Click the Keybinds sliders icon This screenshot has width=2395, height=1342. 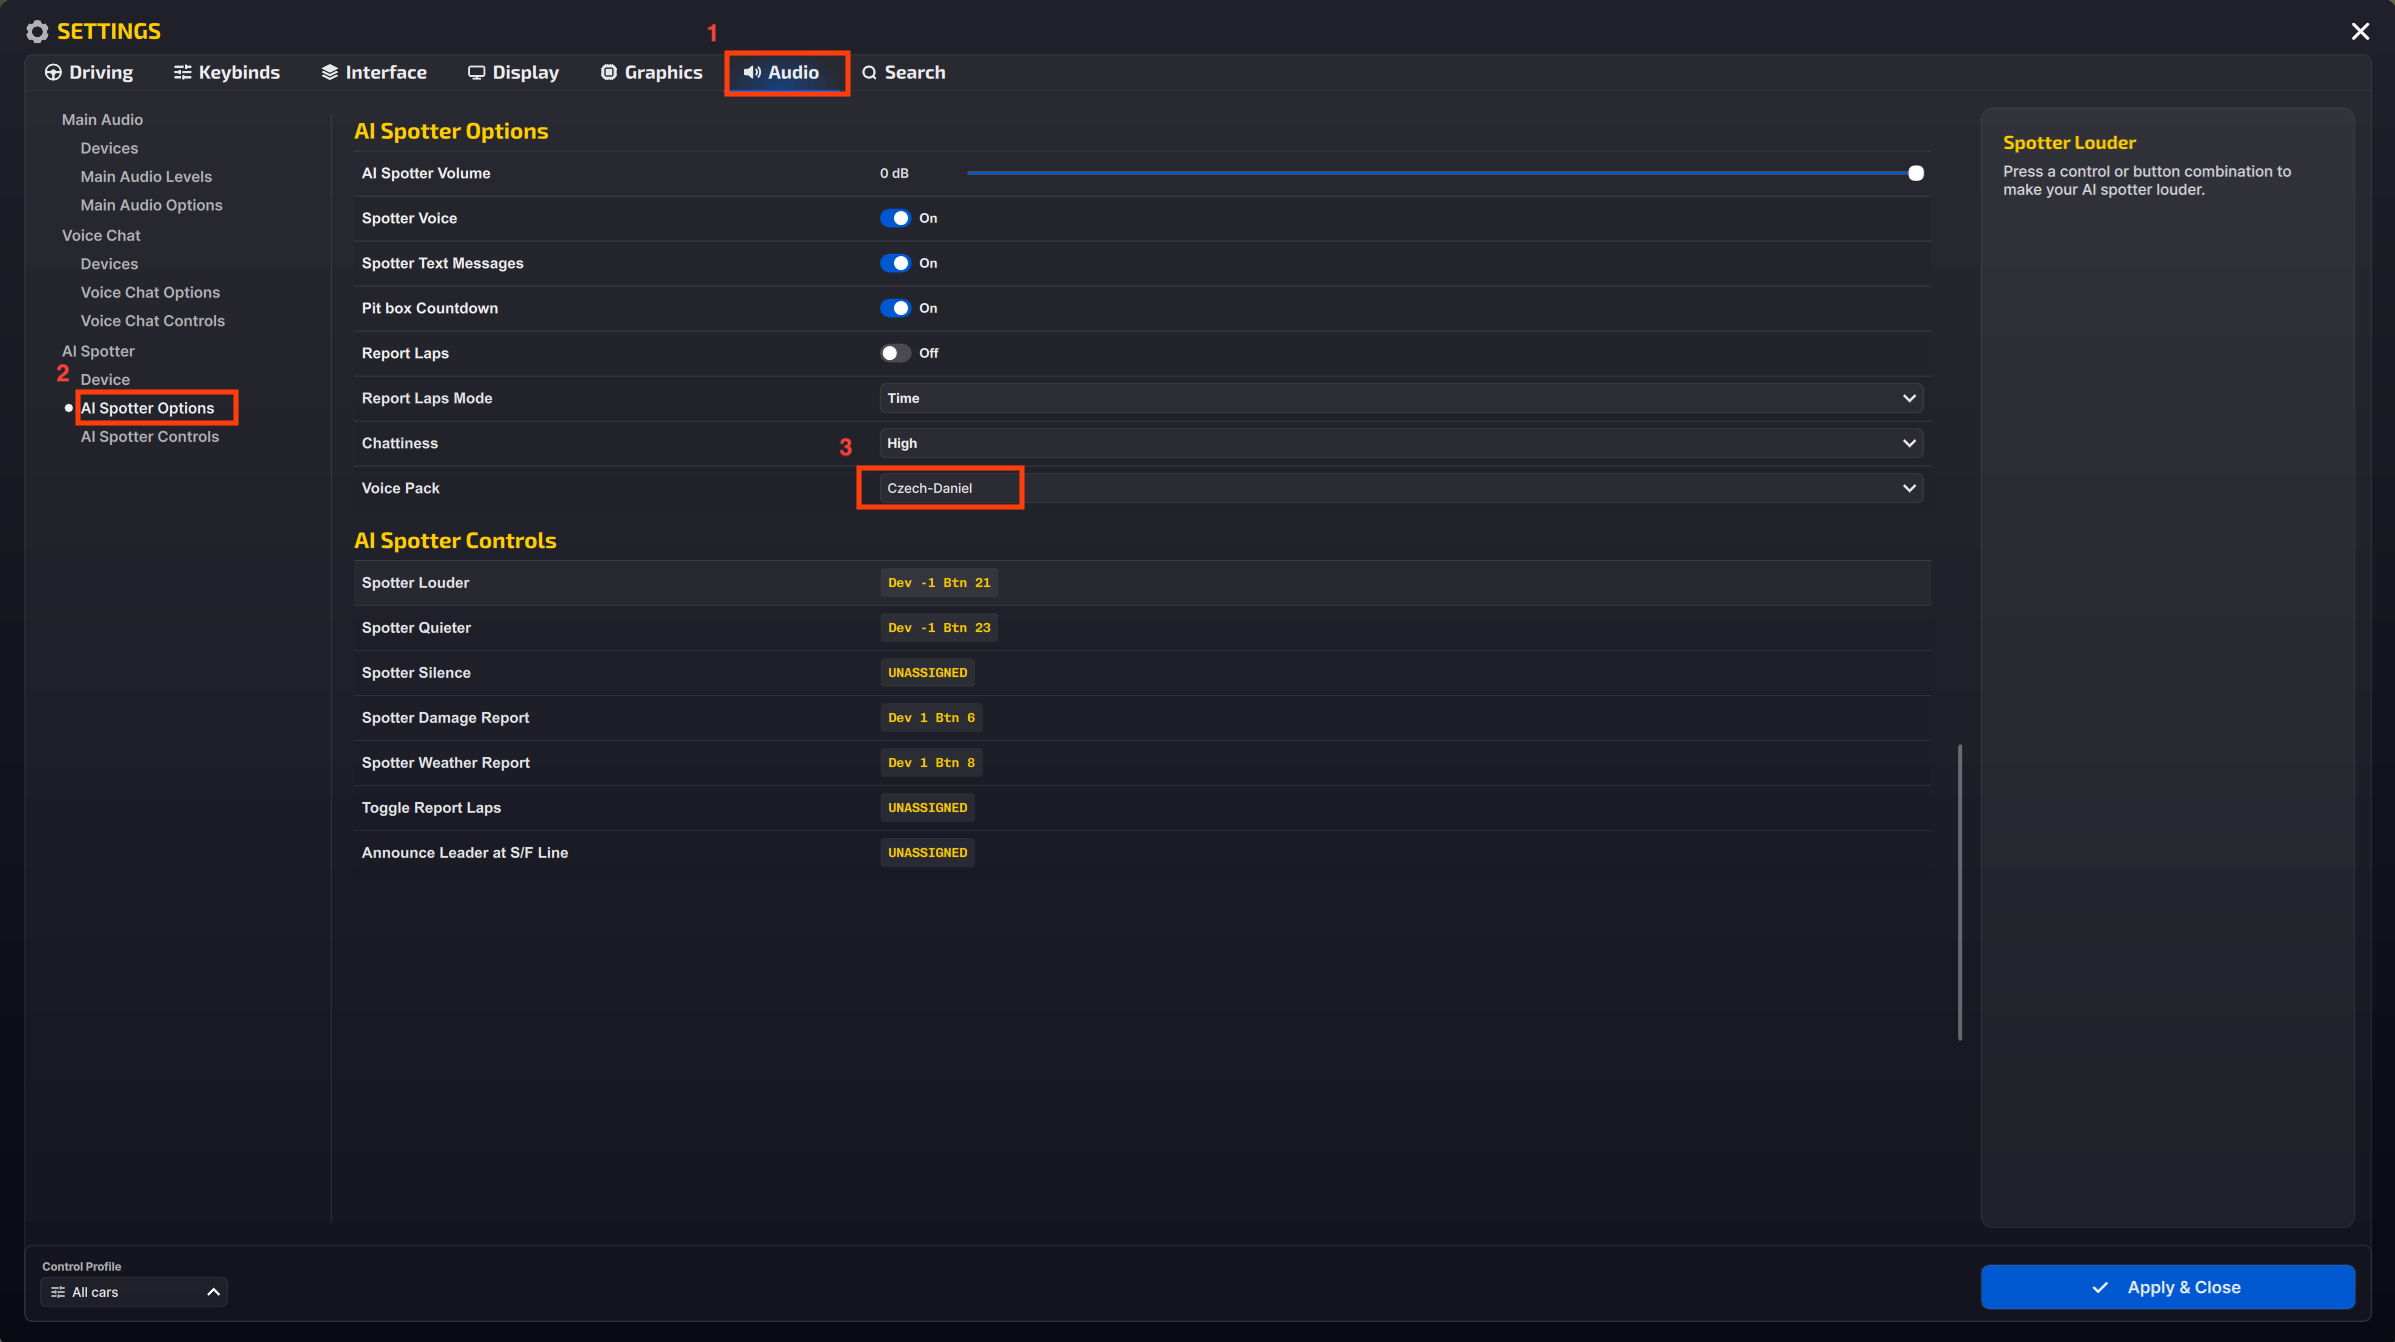(182, 73)
